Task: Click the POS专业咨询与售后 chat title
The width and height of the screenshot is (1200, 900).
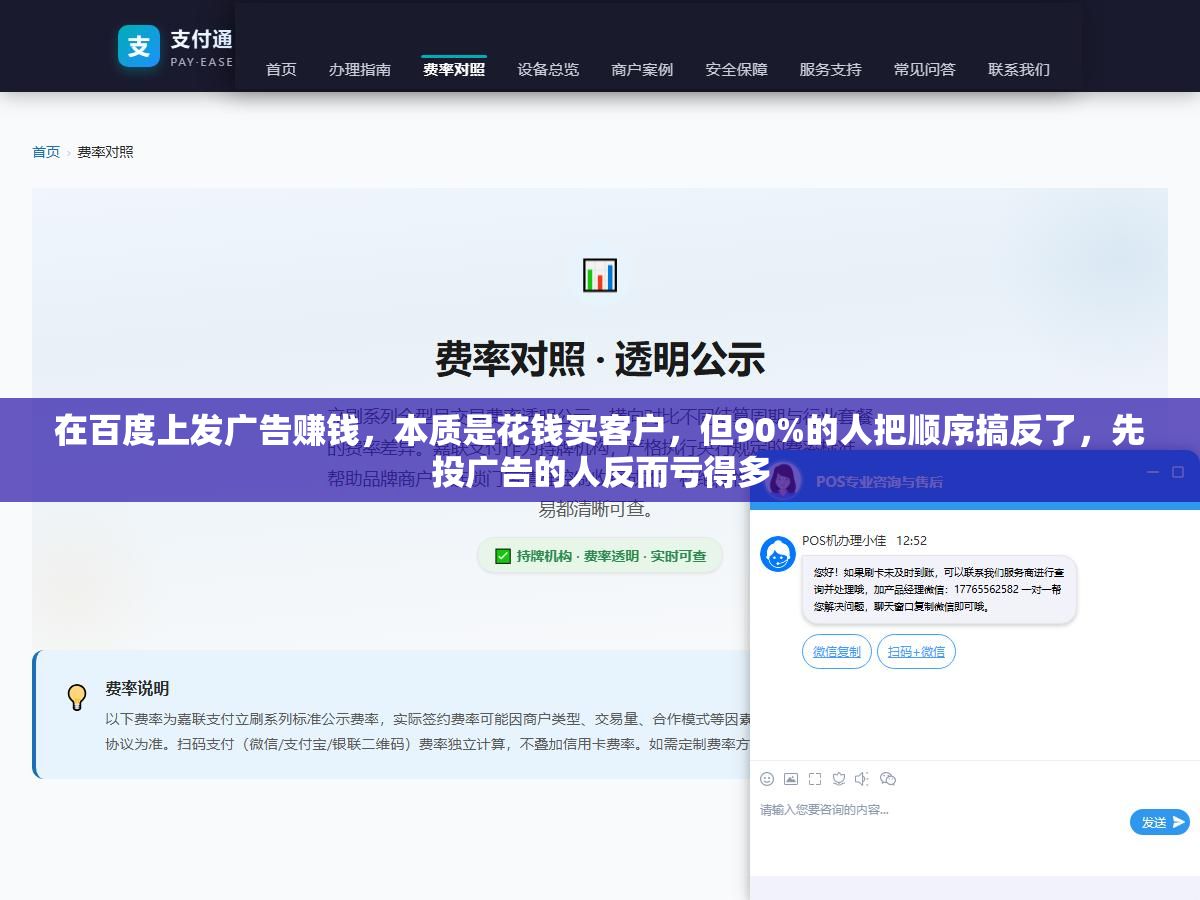Action: tap(879, 481)
